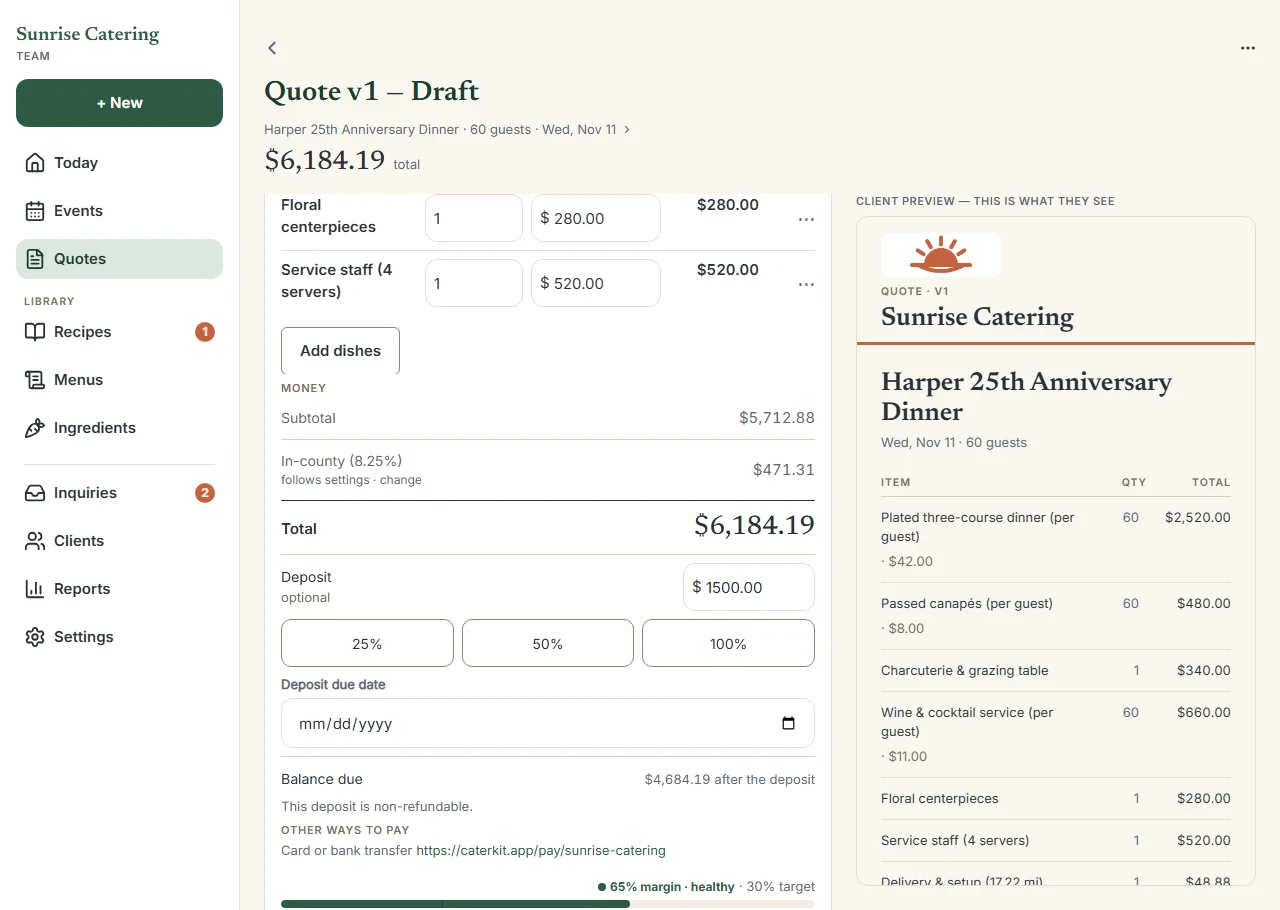Click 'Passed canapés (per guest)' preview row
1280x910 pixels.
pyautogui.click(x=1056, y=616)
